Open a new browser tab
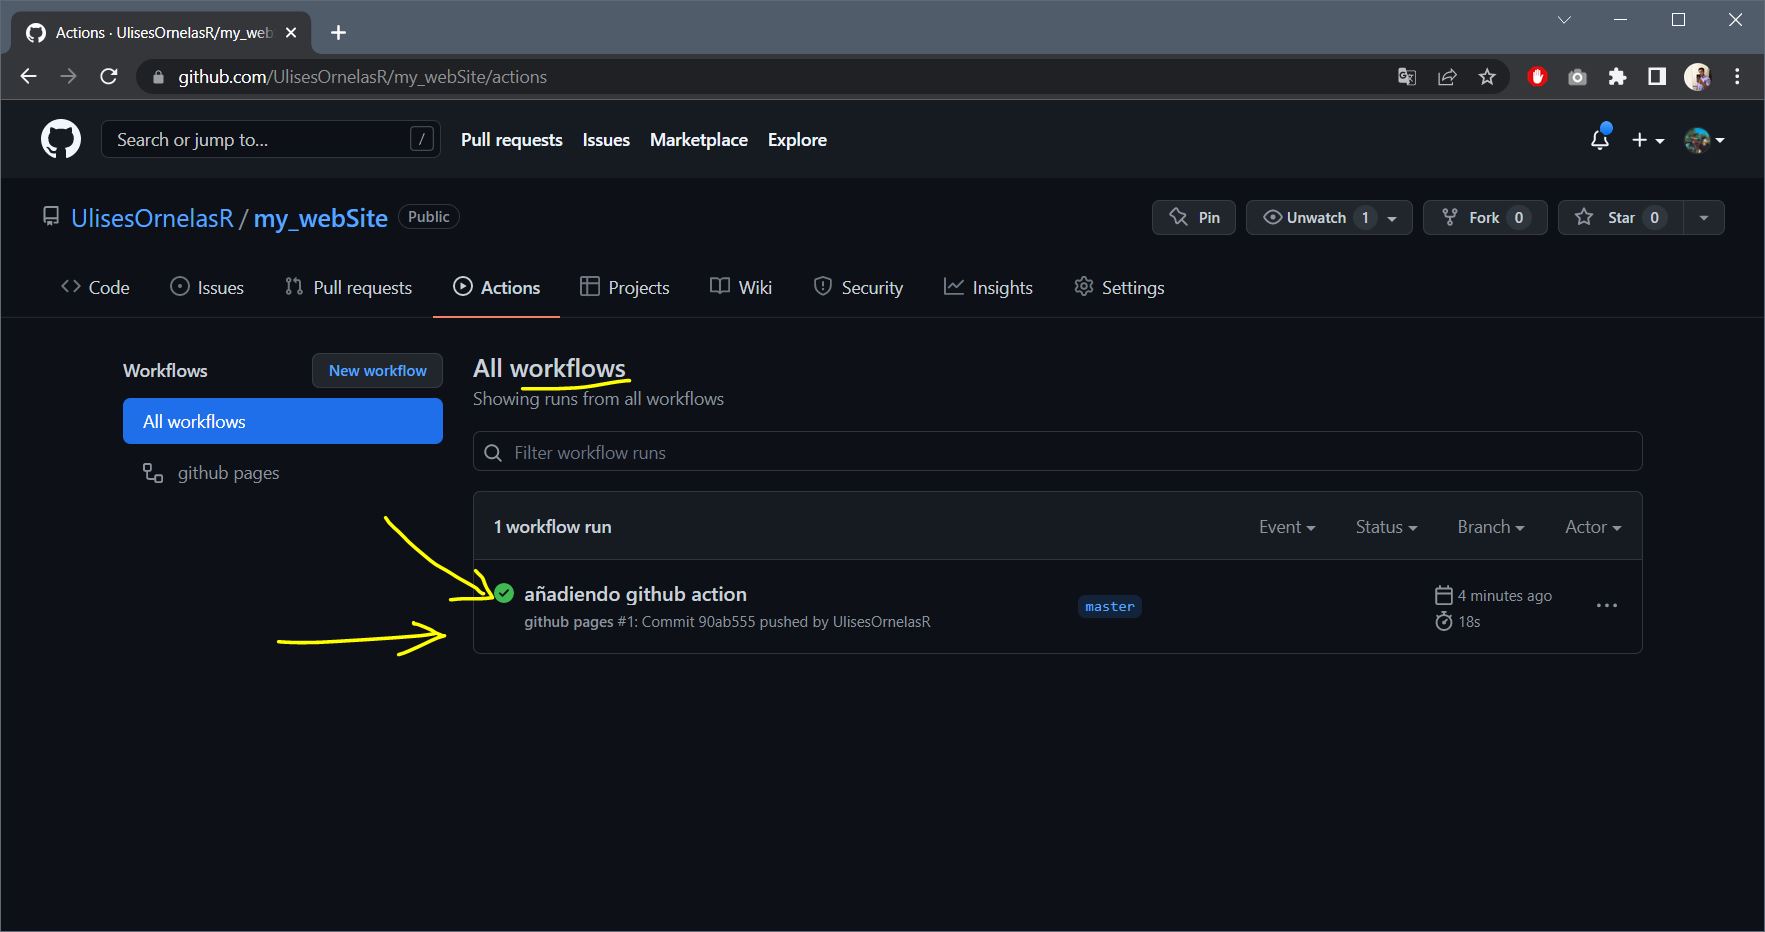Image resolution: width=1765 pixels, height=932 pixels. coord(338,33)
